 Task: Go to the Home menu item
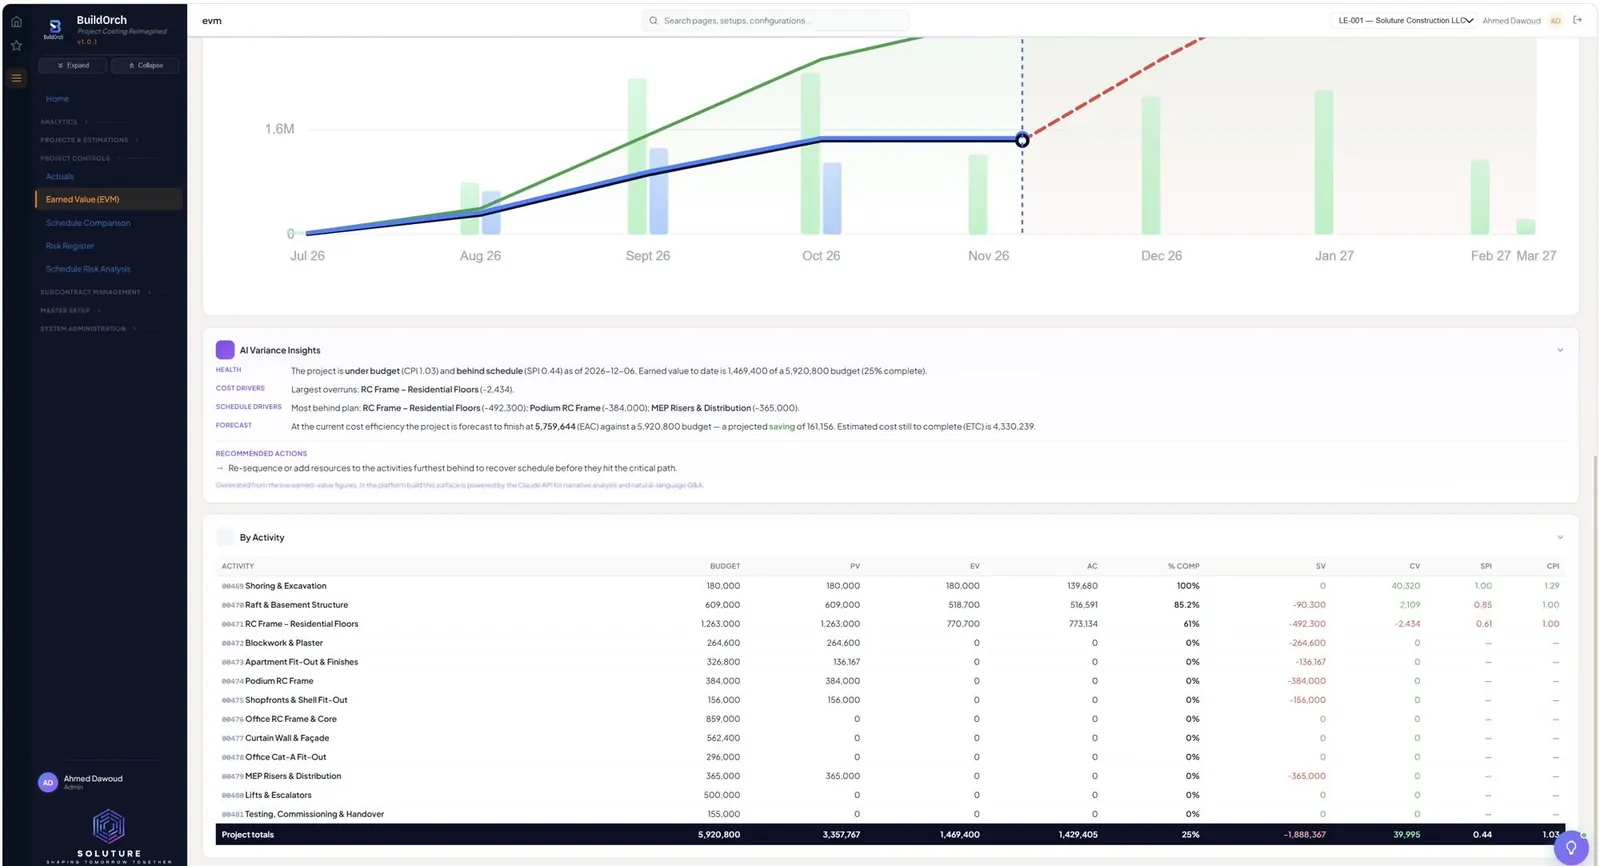click(x=57, y=99)
